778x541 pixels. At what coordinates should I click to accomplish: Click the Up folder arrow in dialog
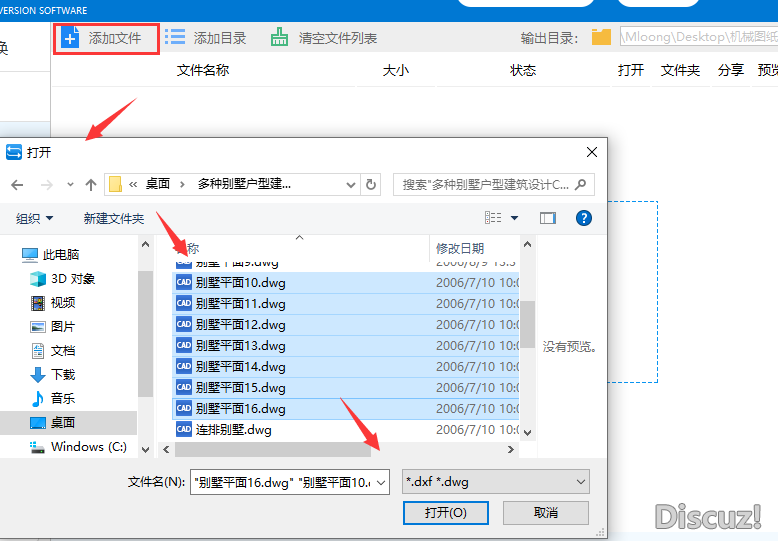[x=91, y=184]
